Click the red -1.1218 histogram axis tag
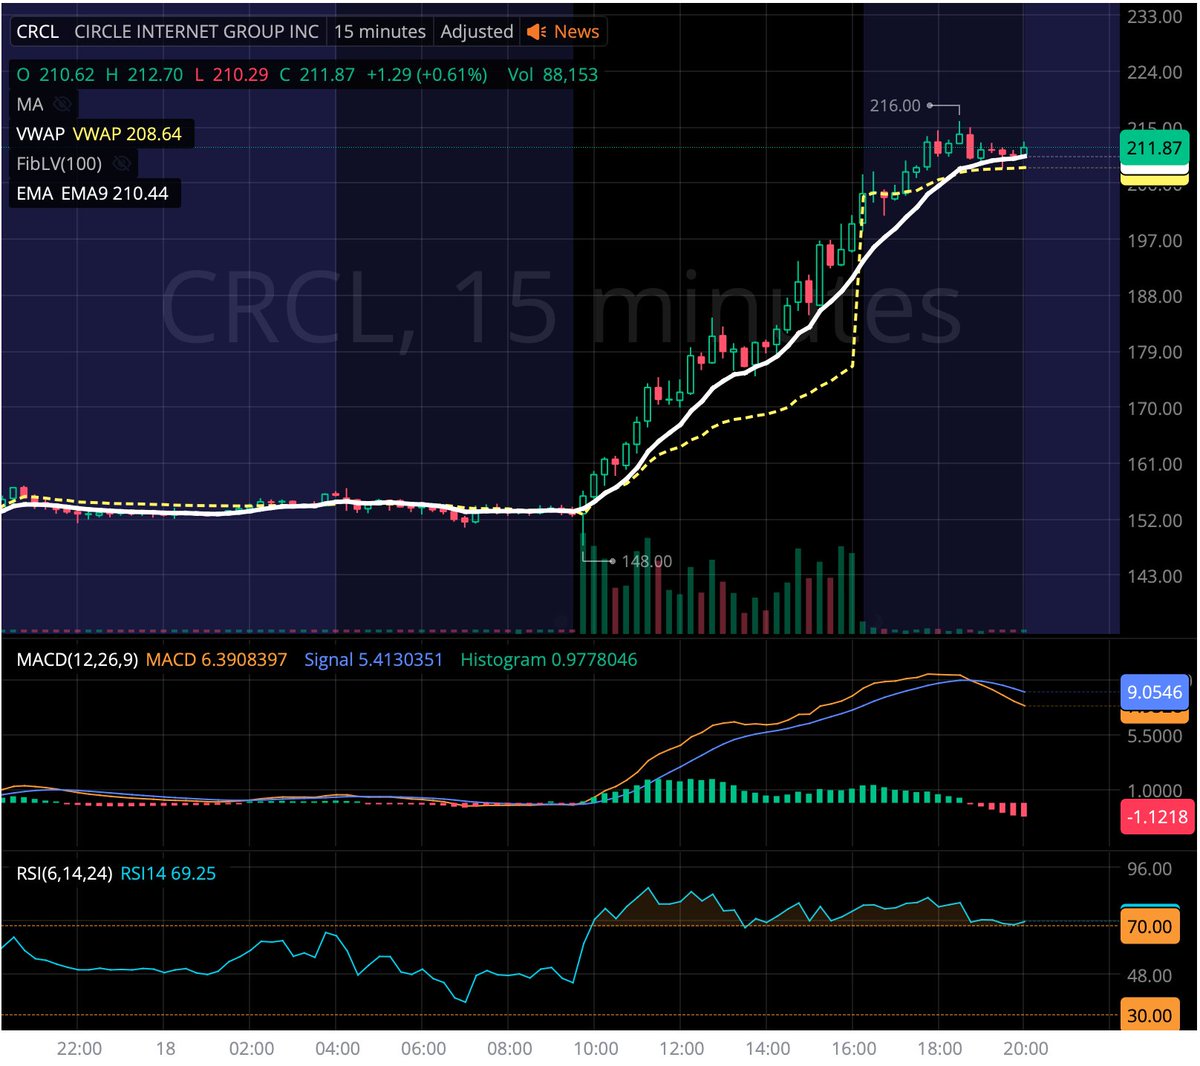 tap(1156, 817)
